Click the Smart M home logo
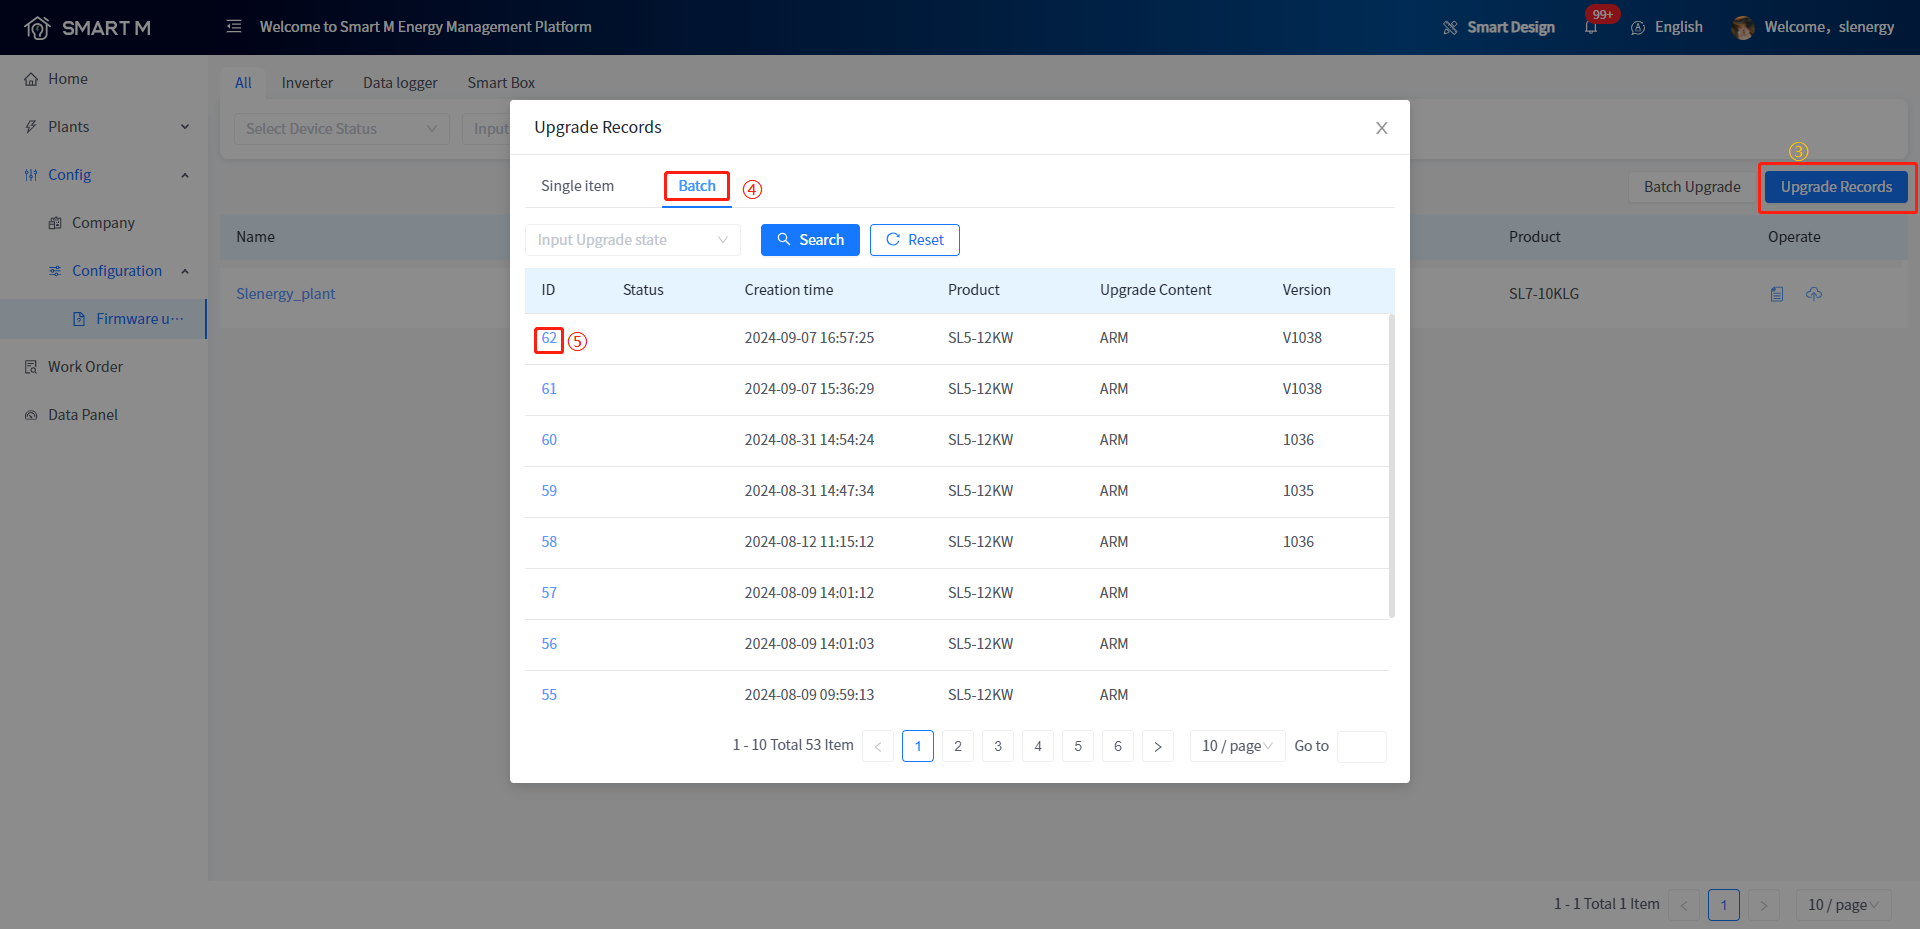1920x929 pixels. (37, 28)
